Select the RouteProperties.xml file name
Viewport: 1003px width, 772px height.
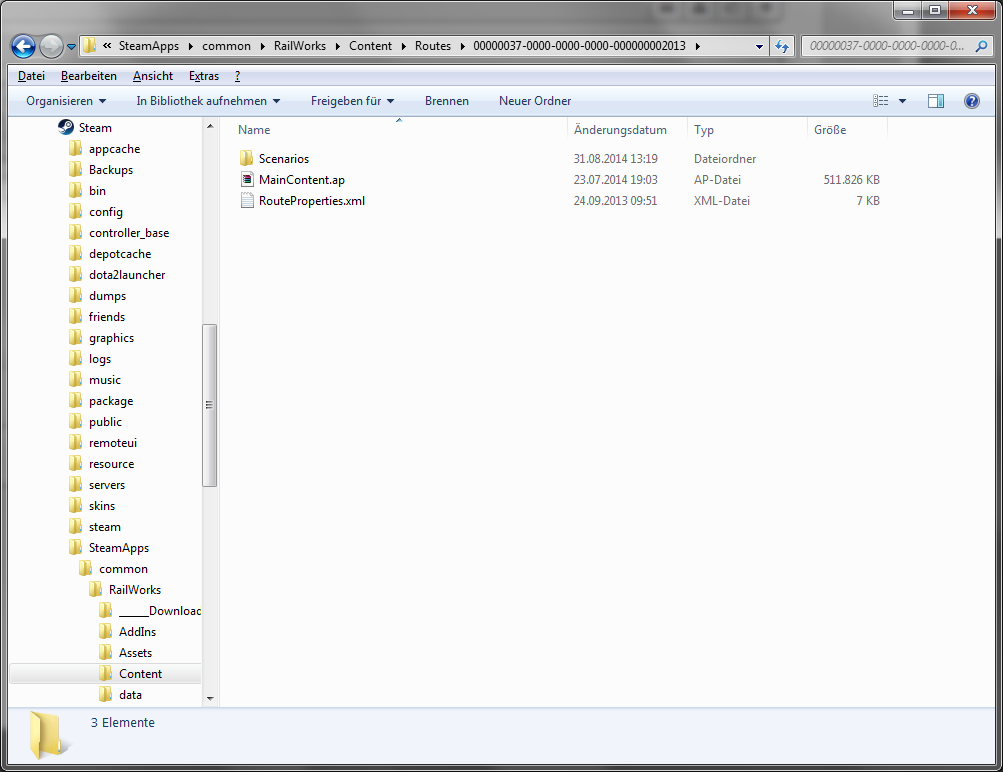312,201
